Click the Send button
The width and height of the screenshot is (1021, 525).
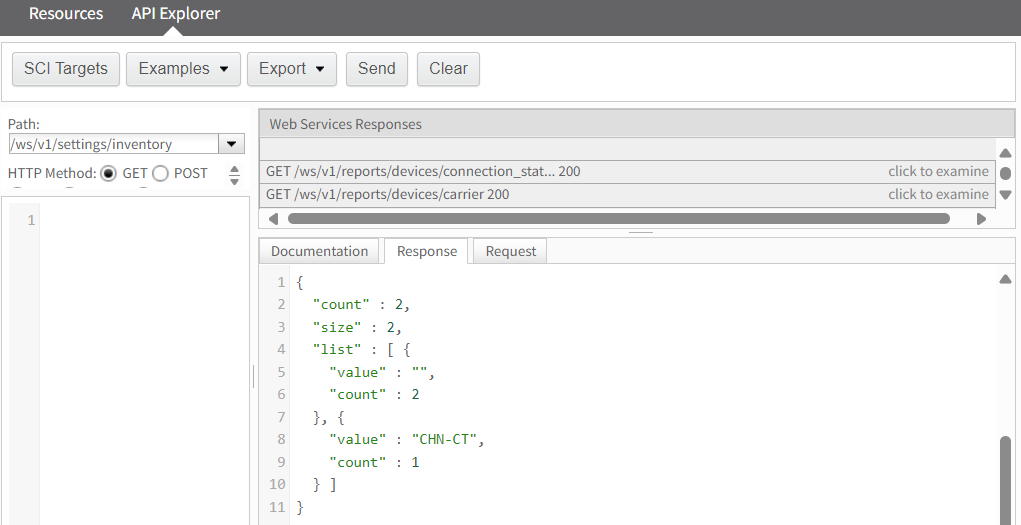[x=376, y=69]
